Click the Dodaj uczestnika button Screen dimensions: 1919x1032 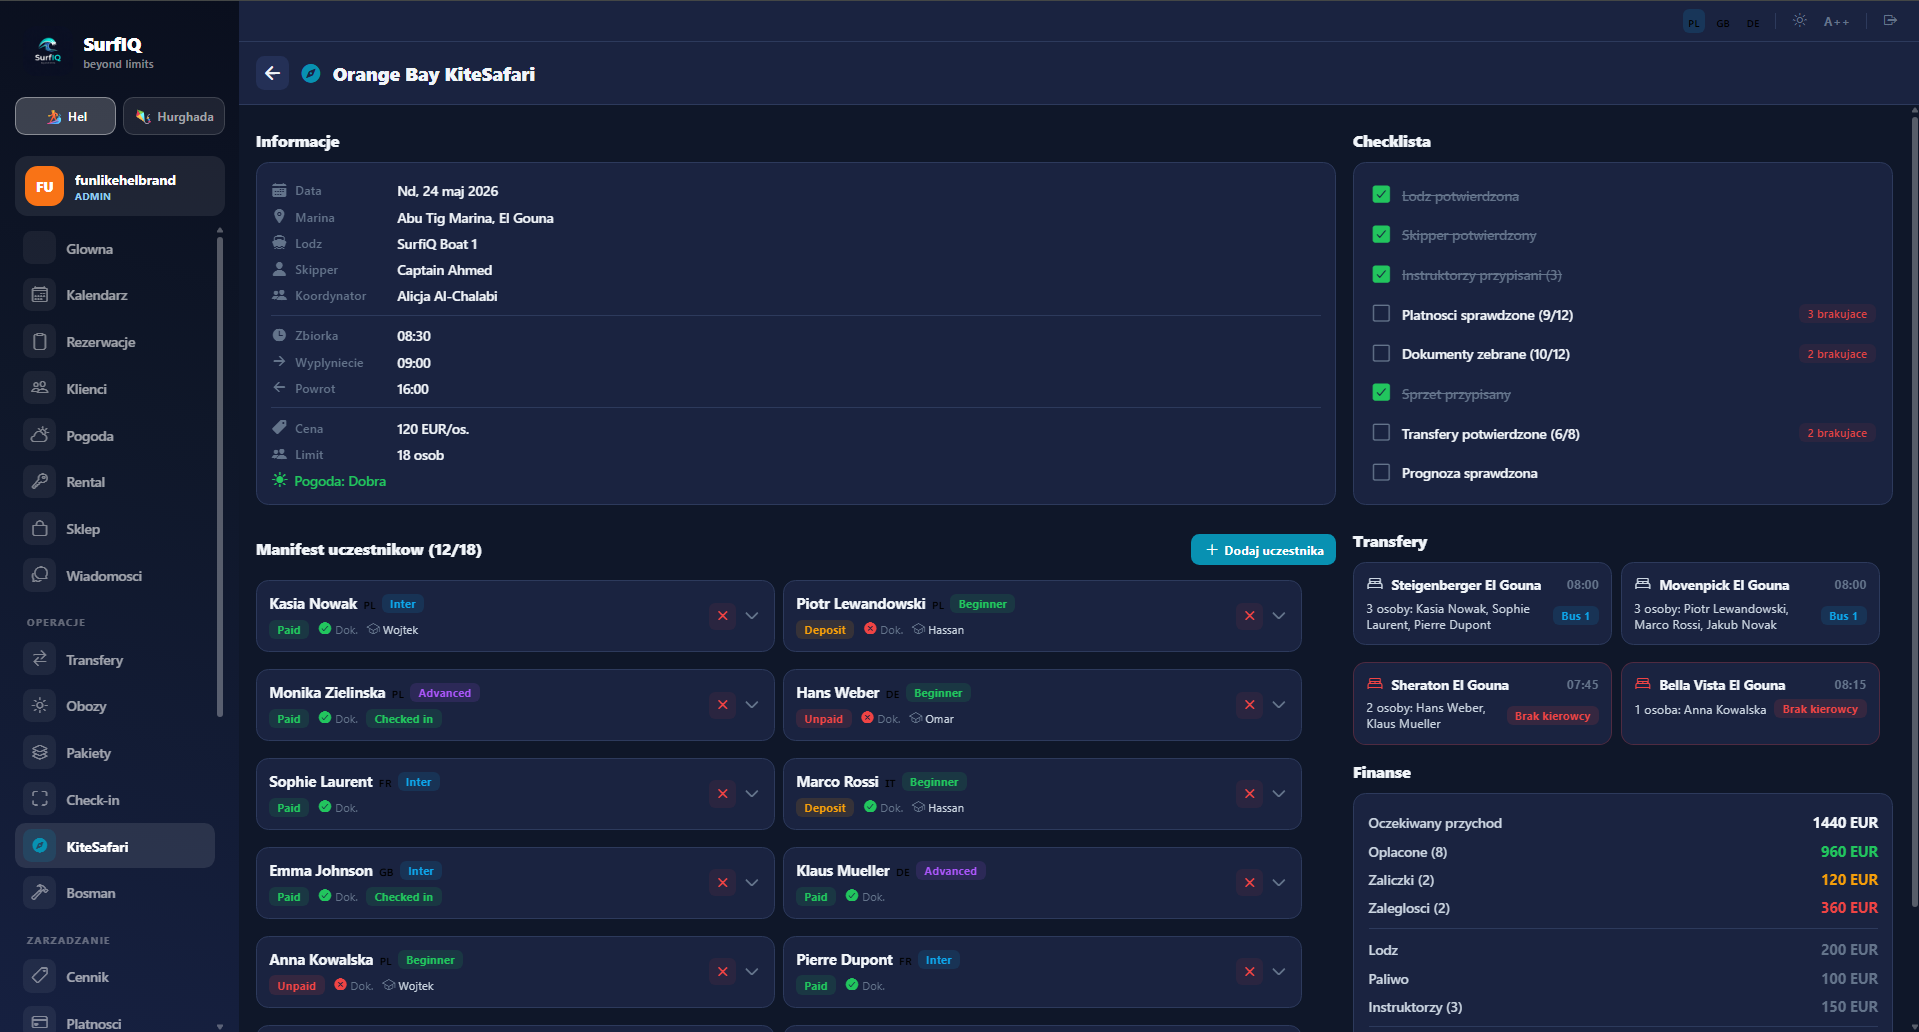click(1263, 550)
